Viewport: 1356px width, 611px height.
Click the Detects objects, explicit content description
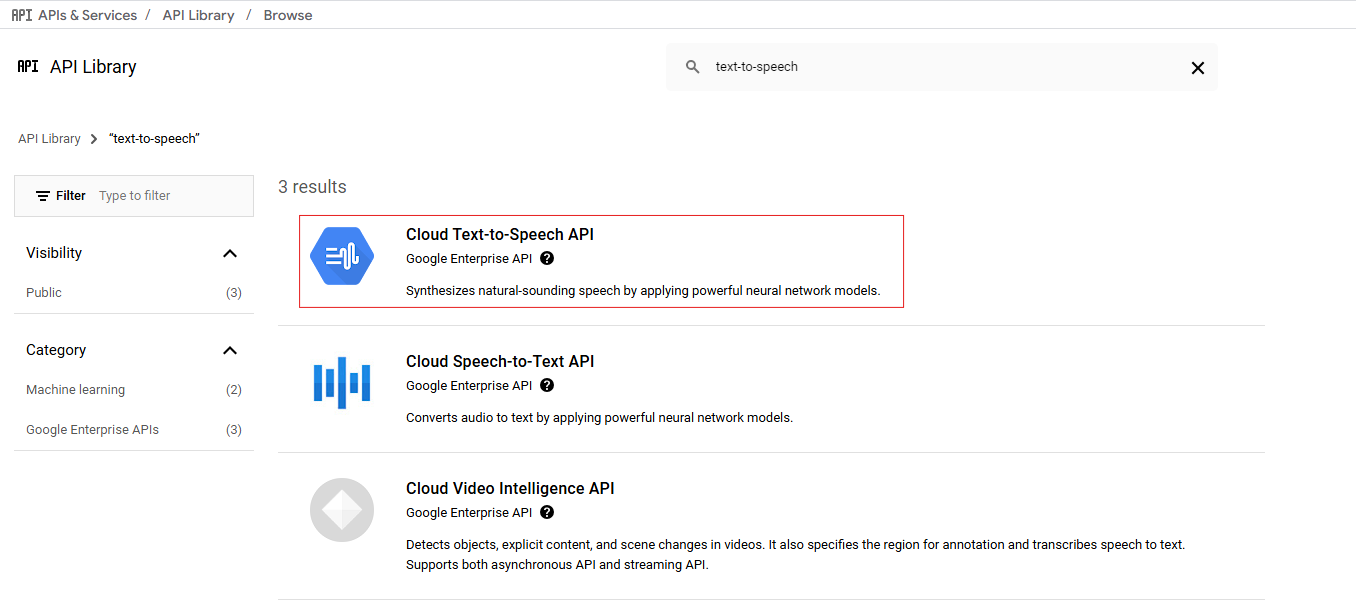pos(795,555)
